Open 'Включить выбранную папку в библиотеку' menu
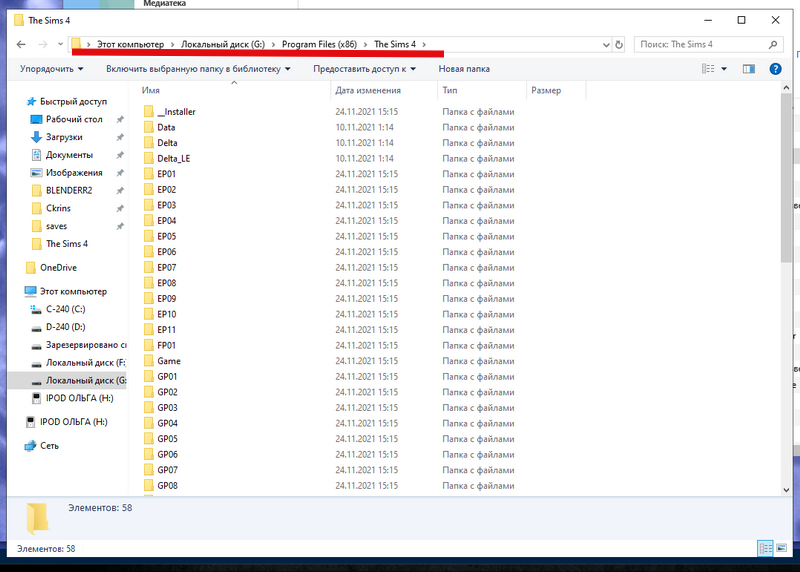 198,69
